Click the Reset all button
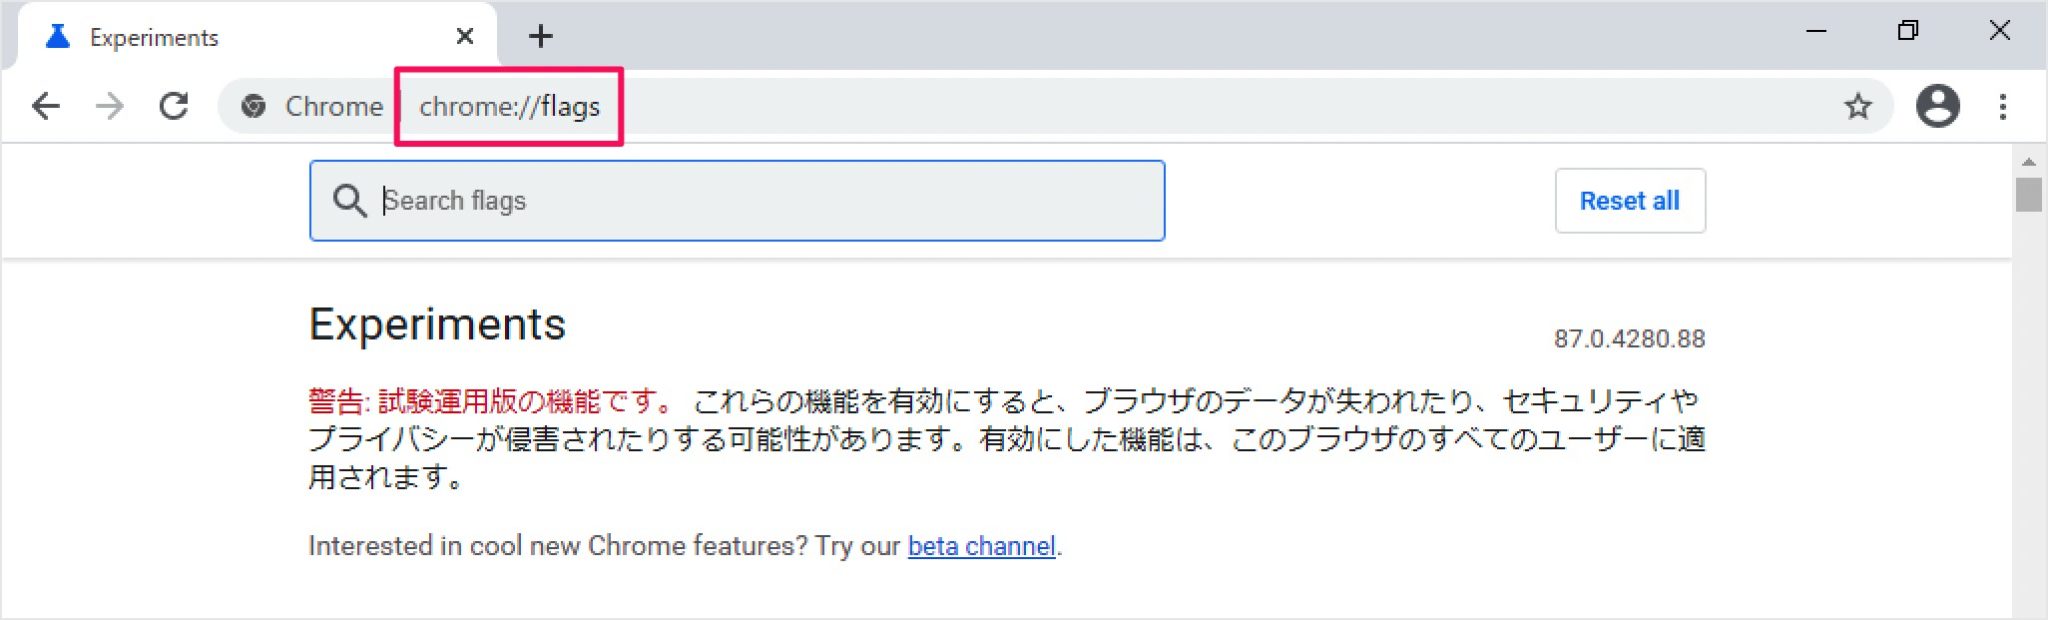2048x620 pixels. pos(1630,201)
